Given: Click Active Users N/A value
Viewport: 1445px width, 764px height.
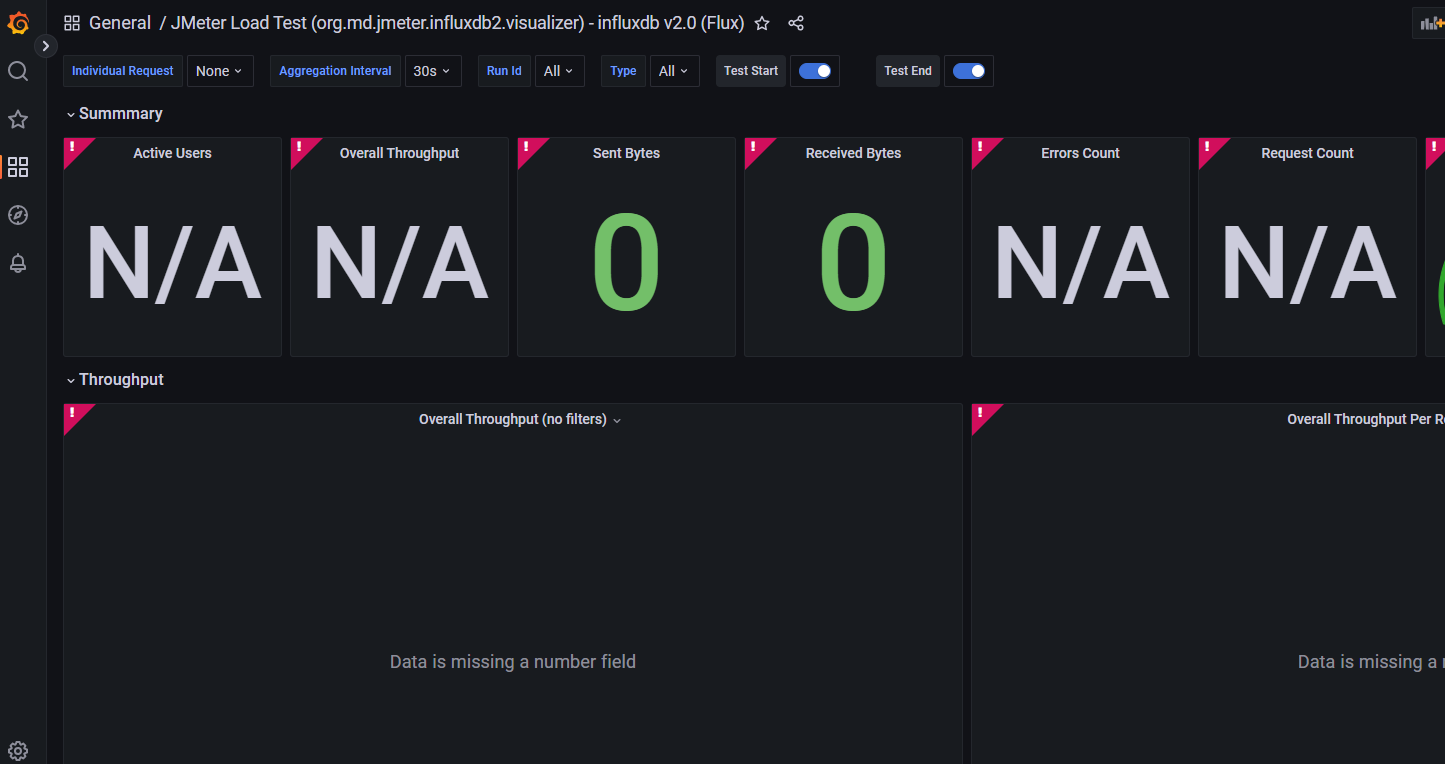Looking at the screenshot, I should click(172, 264).
